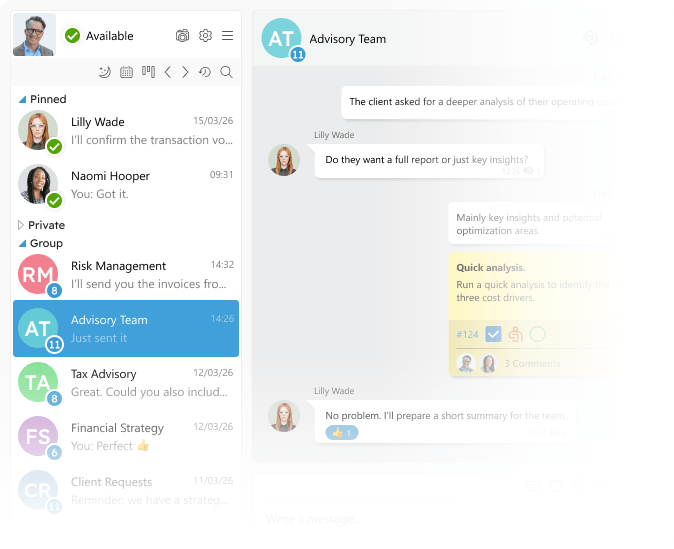Image resolution: width=674 pixels, height=549 pixels.
Task: Open the Risk Management group chat
Action: (126, 275)
